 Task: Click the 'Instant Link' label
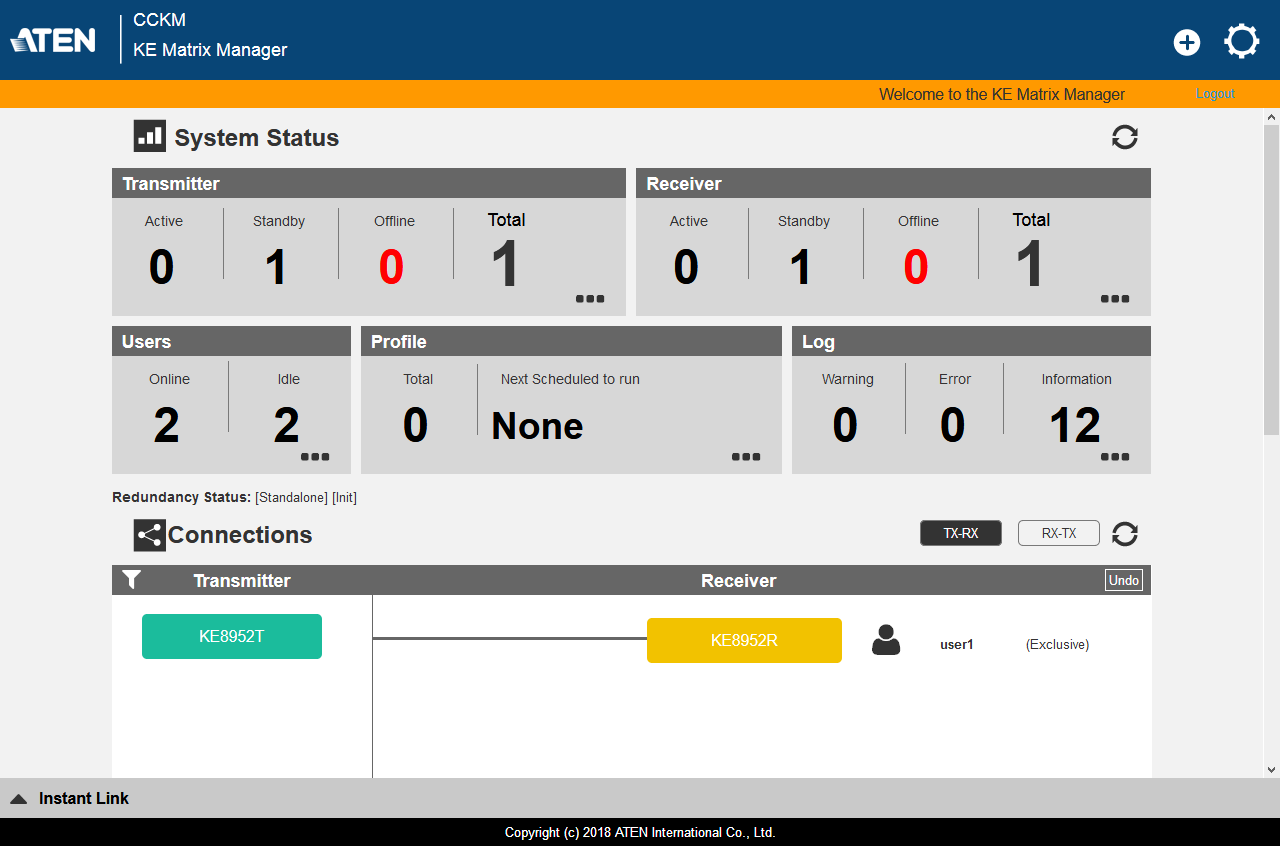pos(84,799)
